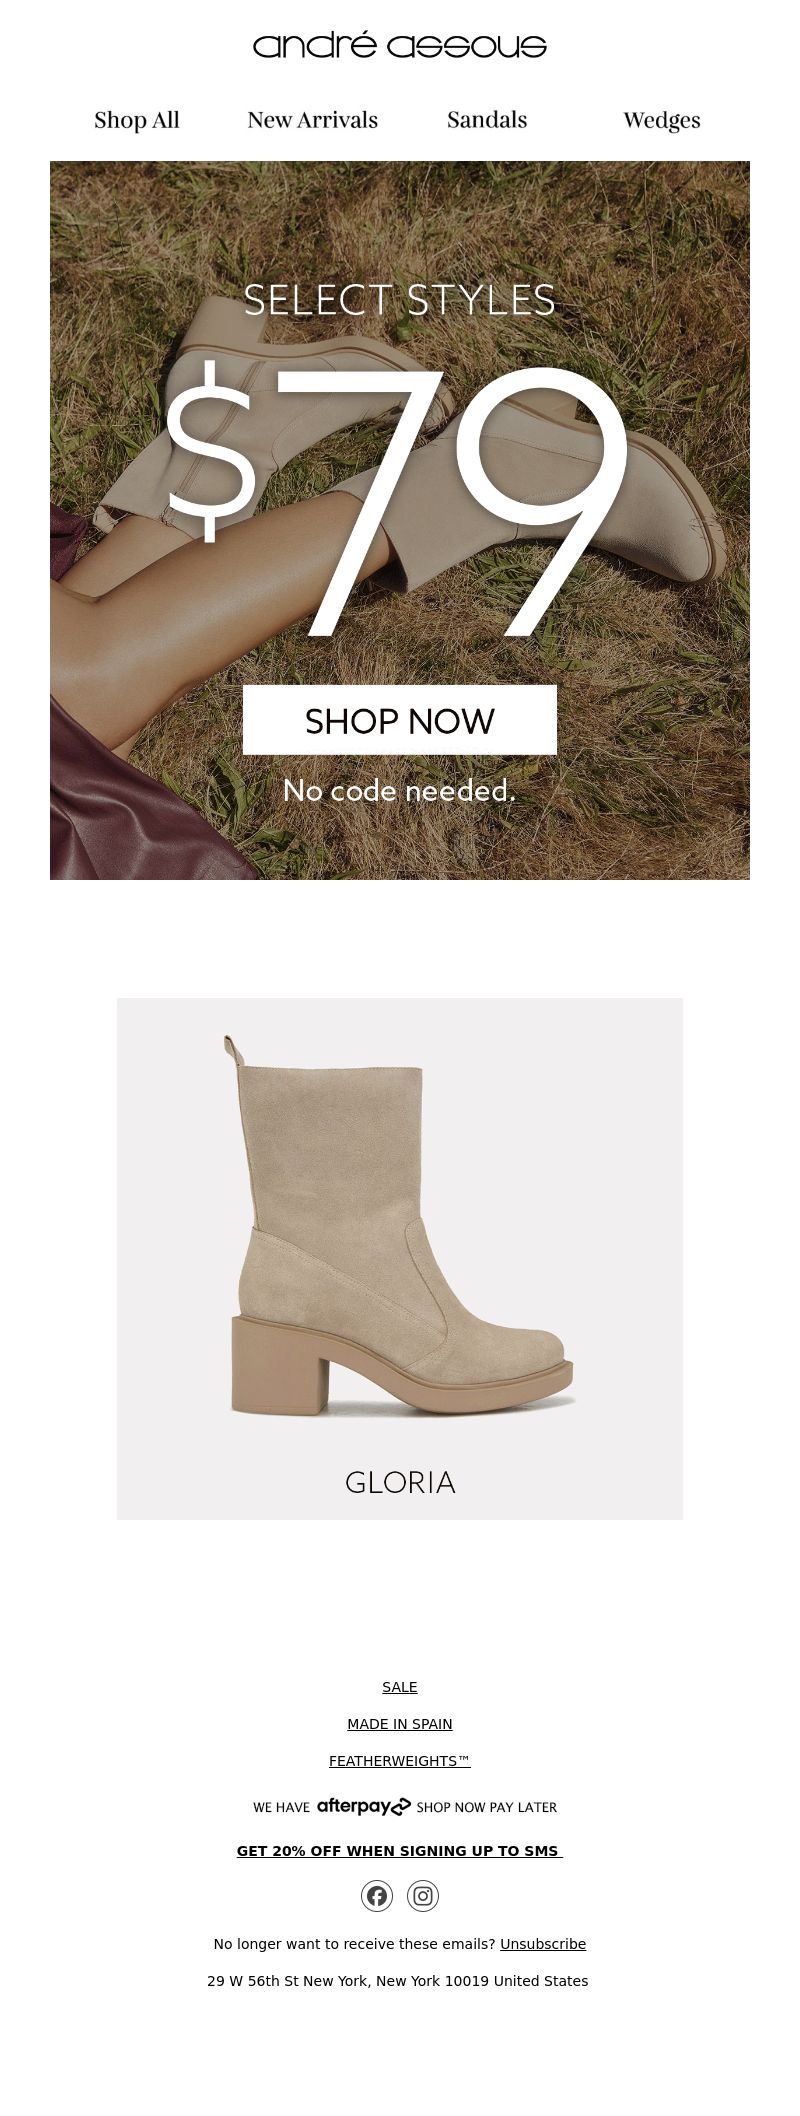Click GET 20% OFF SMS signup link

point(400,1851)
